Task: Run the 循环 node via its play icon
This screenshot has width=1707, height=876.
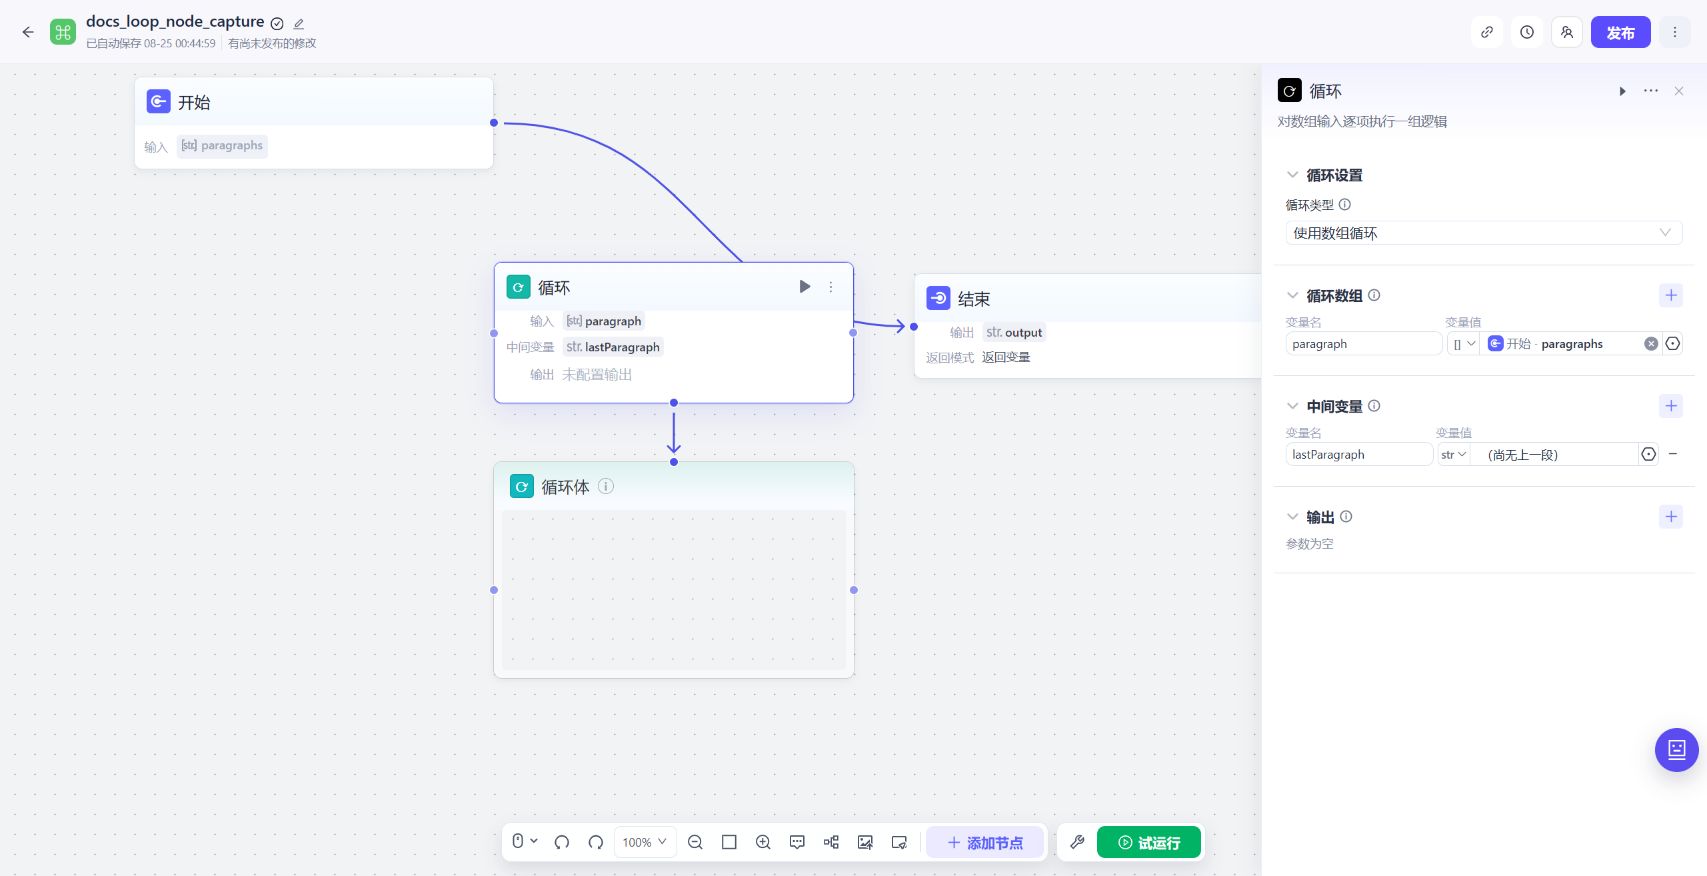Action: click(805, 287)
